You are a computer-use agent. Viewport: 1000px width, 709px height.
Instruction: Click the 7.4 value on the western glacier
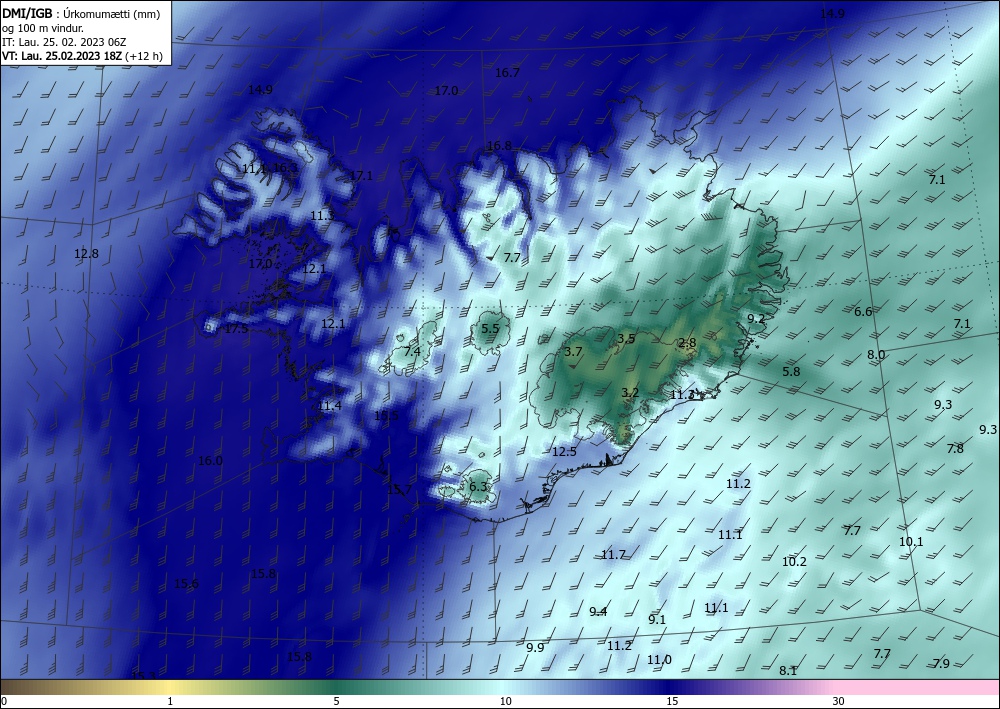tap(412, 351)
